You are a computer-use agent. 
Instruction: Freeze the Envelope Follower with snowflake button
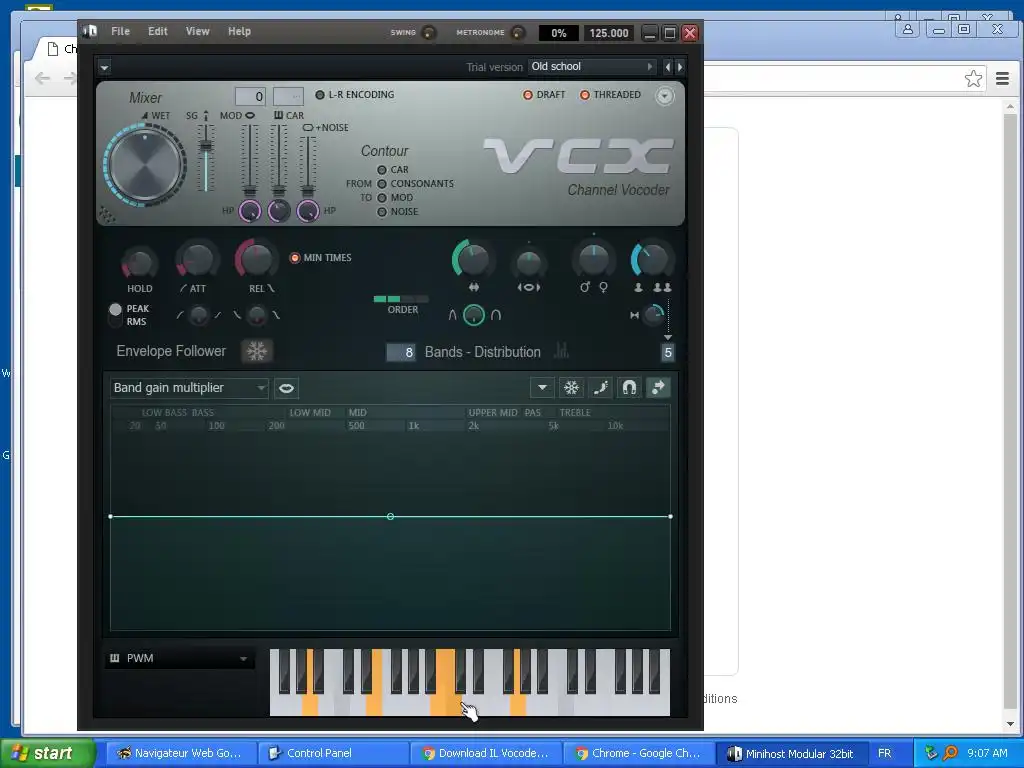(x=257, y=351)
